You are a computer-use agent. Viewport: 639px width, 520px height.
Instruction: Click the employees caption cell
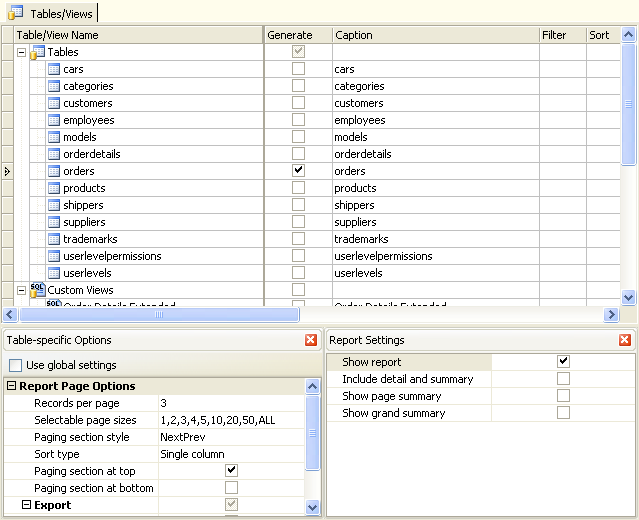436,120
